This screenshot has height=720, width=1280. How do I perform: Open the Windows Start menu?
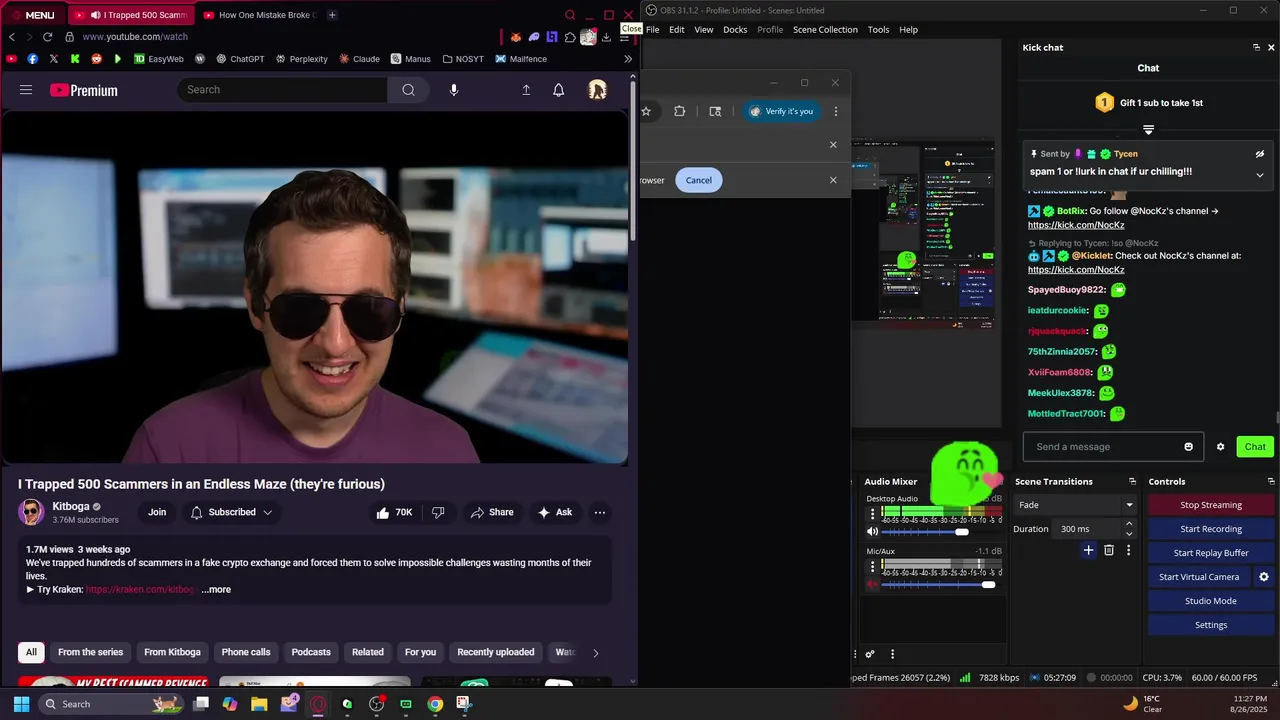pos(21,704)
